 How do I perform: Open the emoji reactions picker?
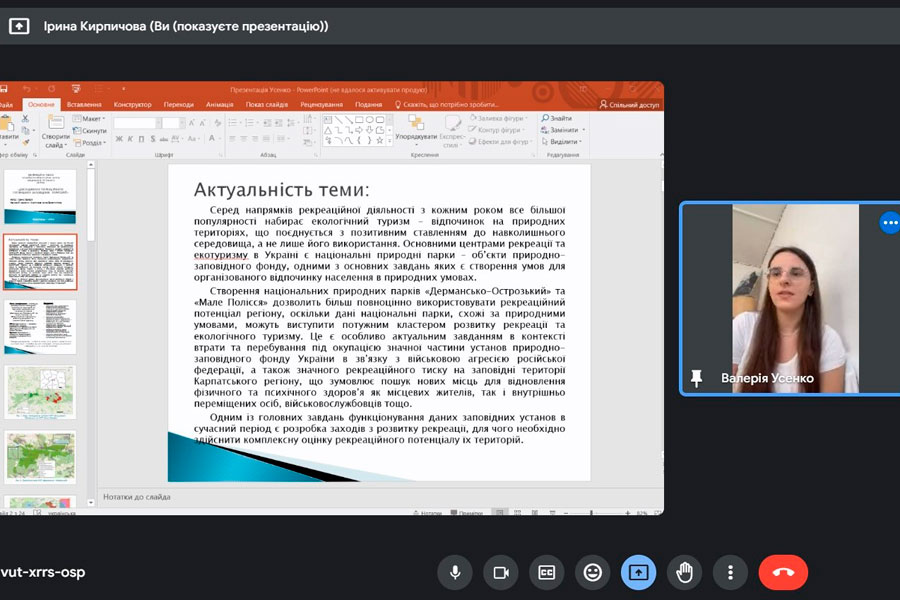pos(593,572)
